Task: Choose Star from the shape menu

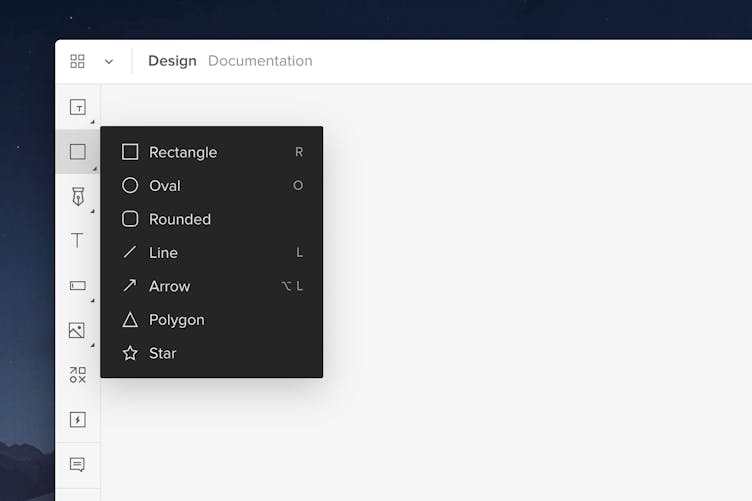Action: coord(212,353)
